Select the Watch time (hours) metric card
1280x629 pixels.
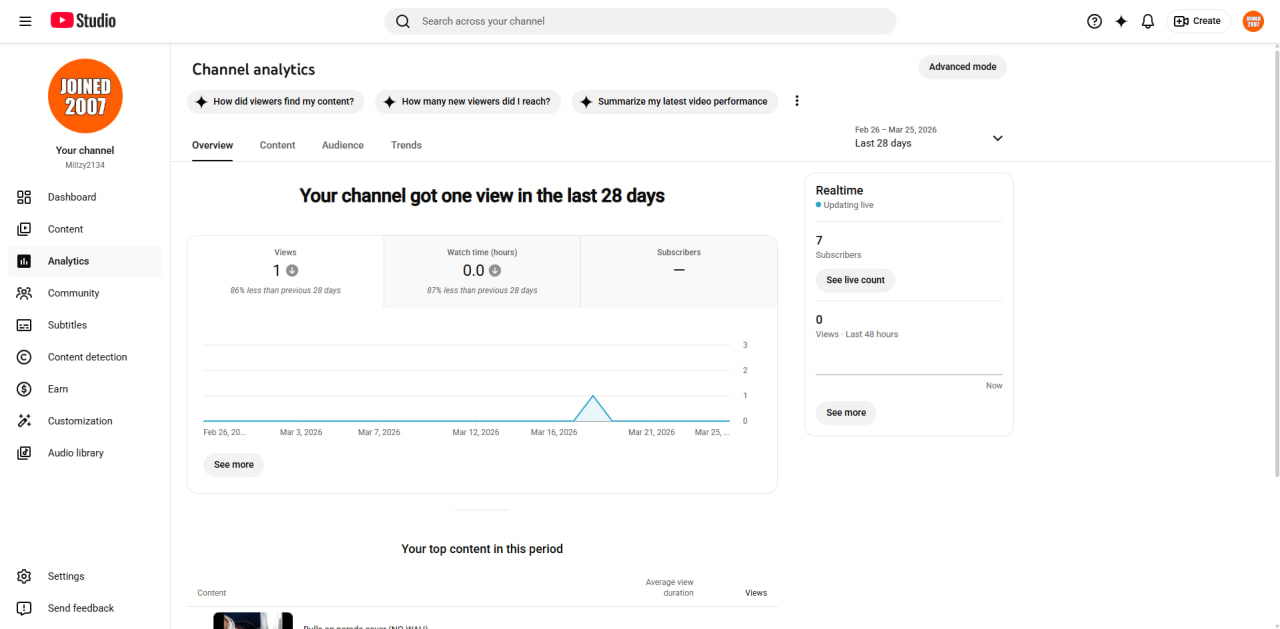482,272
